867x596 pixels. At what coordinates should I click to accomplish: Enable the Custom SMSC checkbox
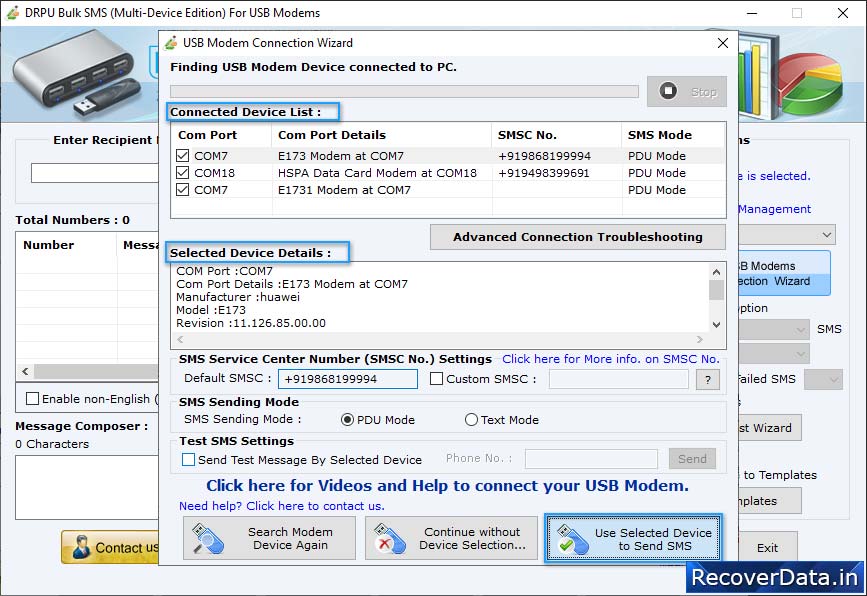click(436, 379)
